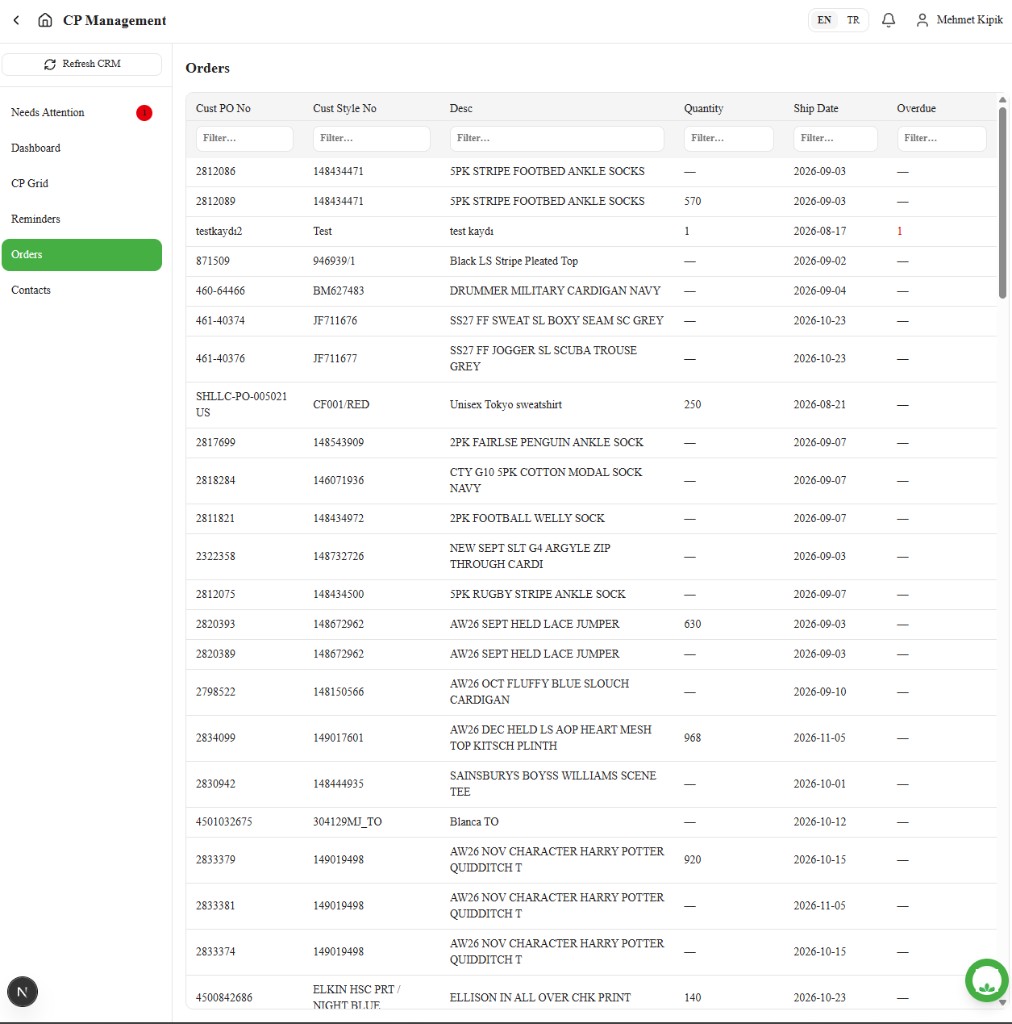This screenshot has width=1012, height=1024.
Task: Click the Mehmet Kipik user name
Action: click(970, 20)
